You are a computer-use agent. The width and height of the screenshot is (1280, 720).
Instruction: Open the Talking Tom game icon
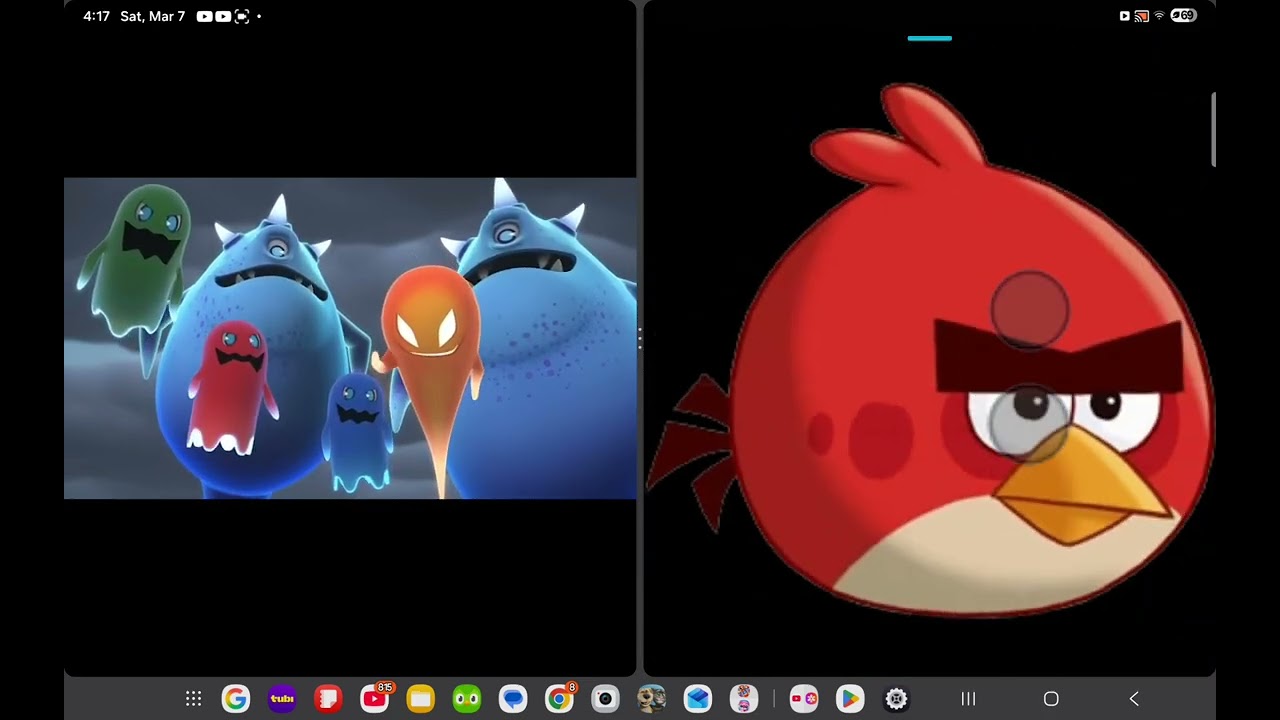coord(652,699)
